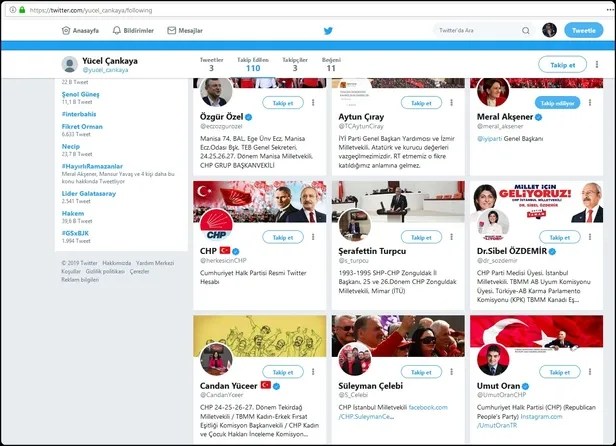This screenshot has width=616, height=446.
Task: Follow Özgür Özel with Takip et
Action: click(283, 103)
